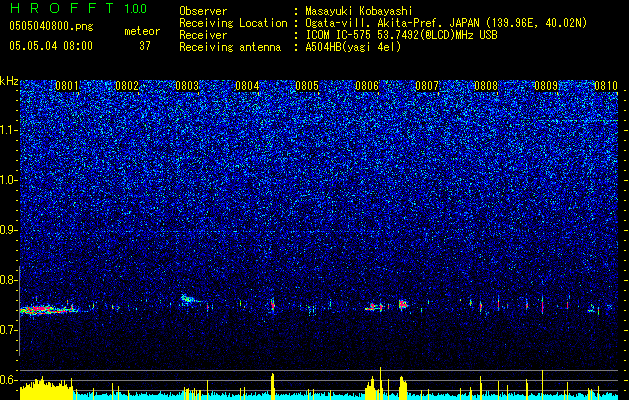Viewport: 629px width, 400px height.
Task: Select the antenna text A504HB(yagi 4el)
Action: click(x=353, y=47)
